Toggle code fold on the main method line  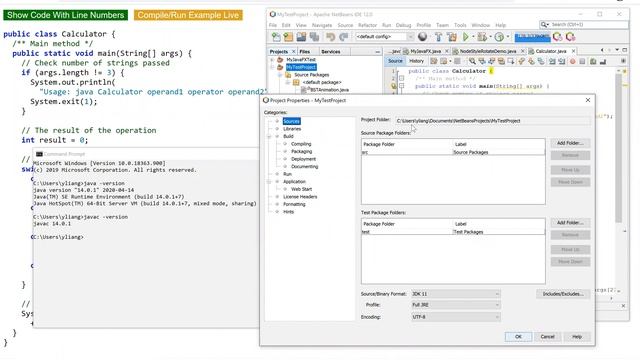(402, 86)
